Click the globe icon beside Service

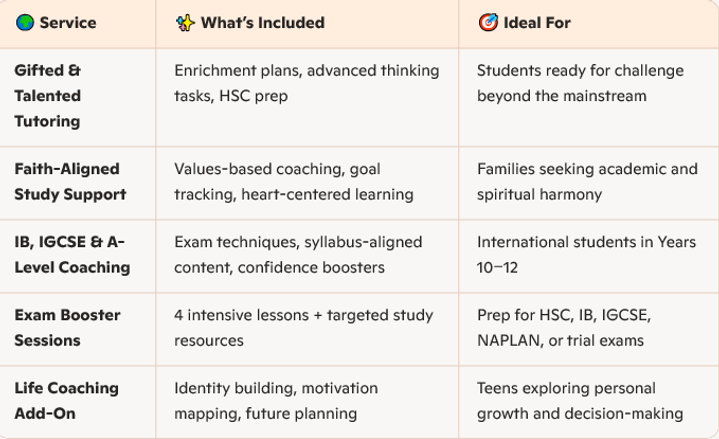coord(25,22)
